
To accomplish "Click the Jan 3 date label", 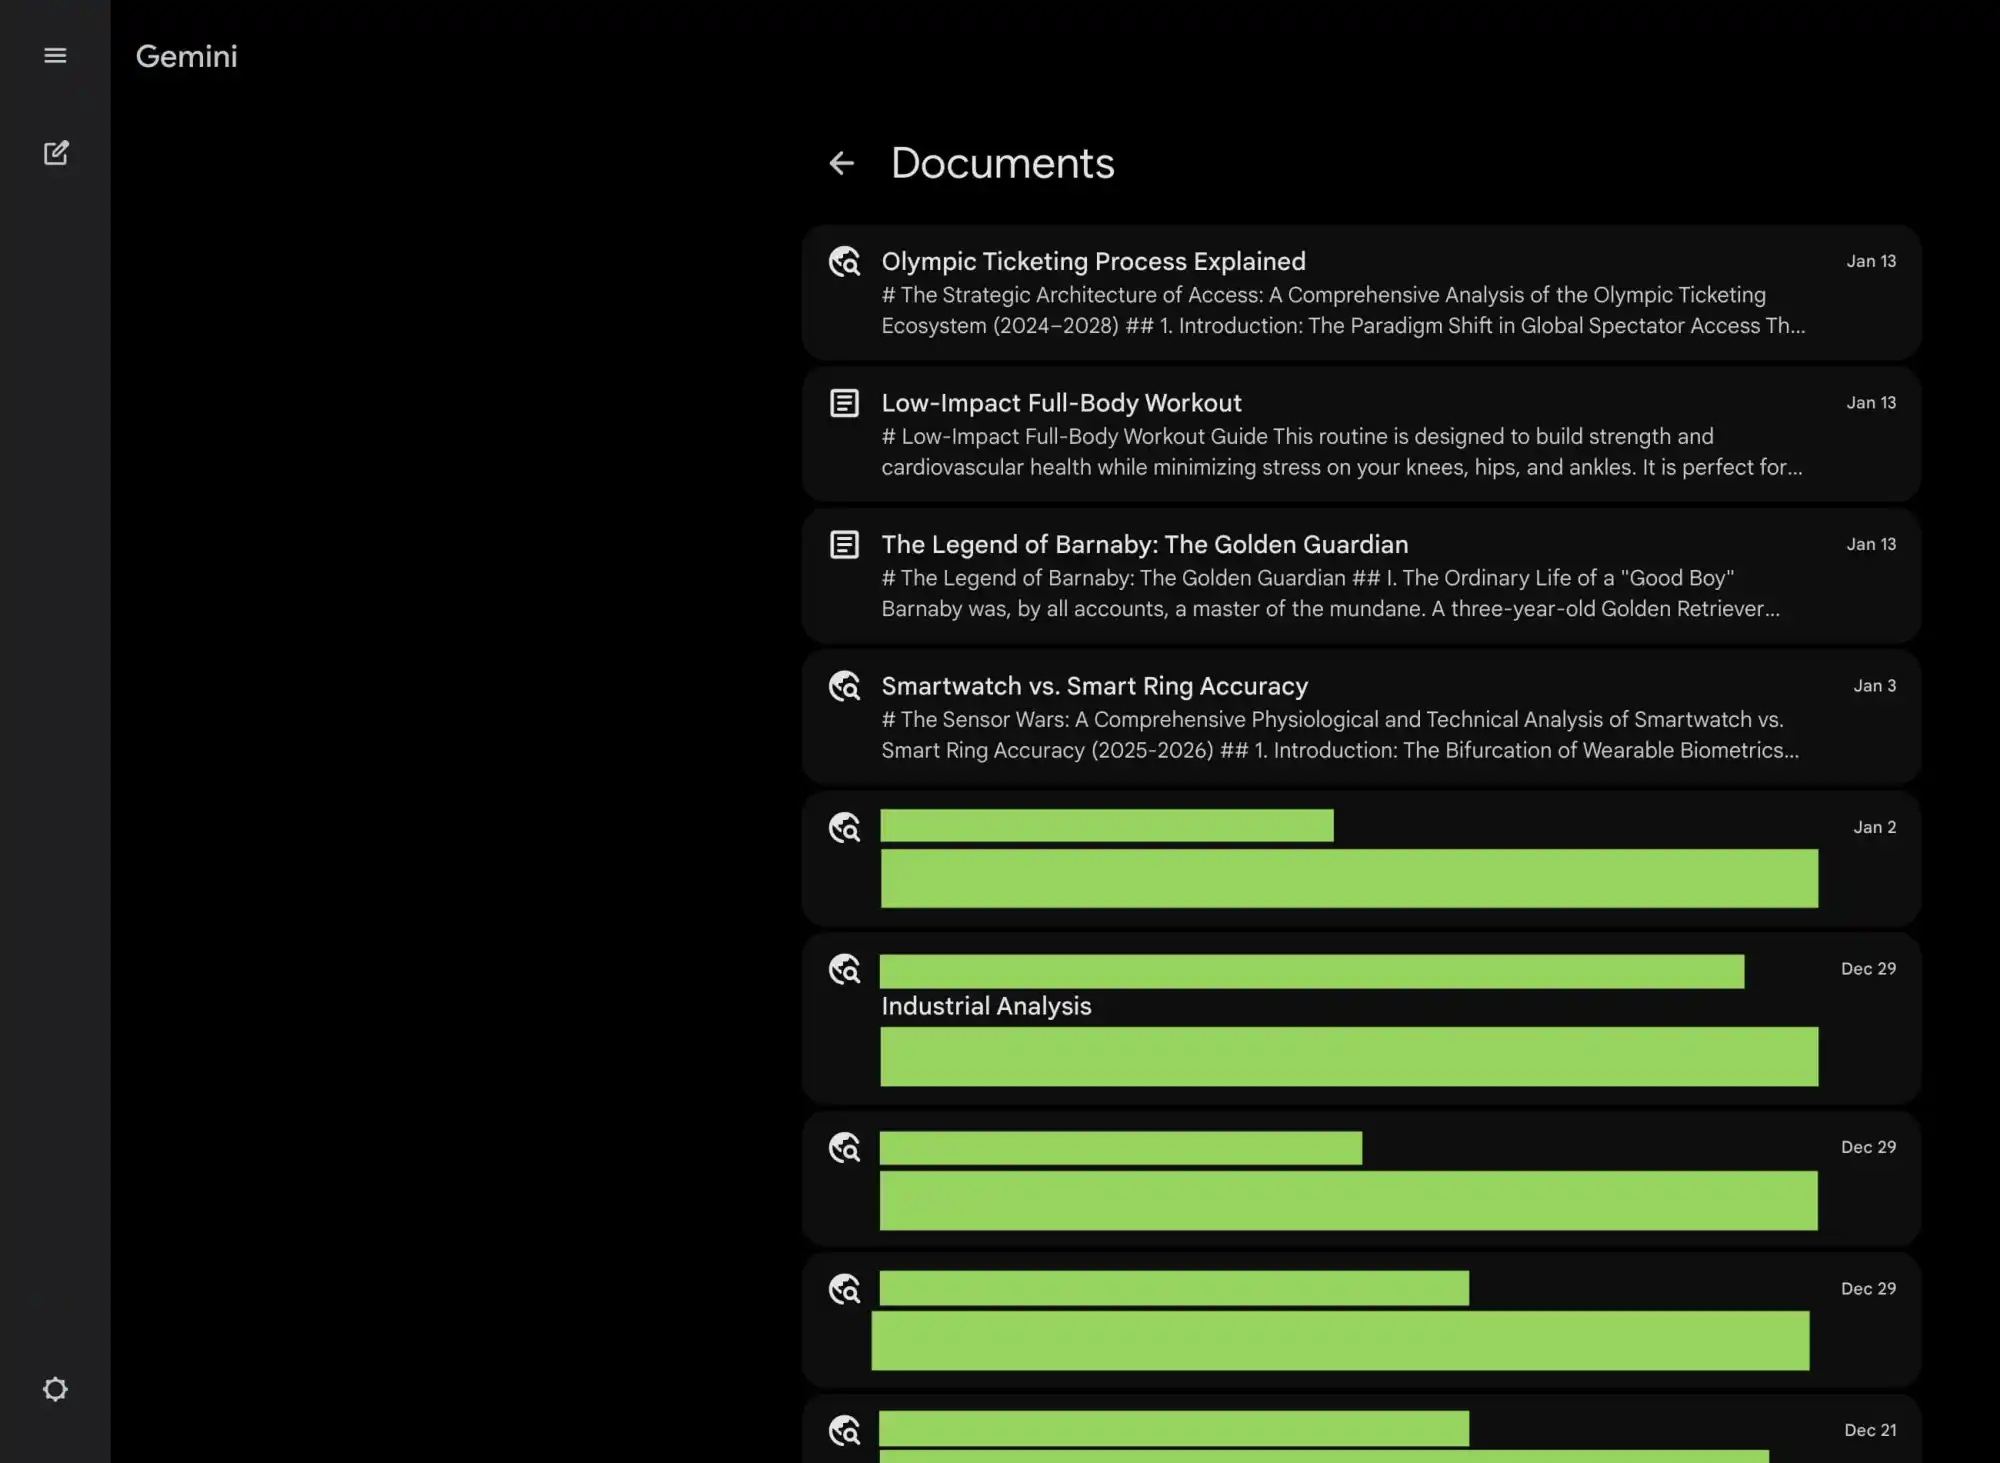I will pyautogui.click(x=1874, y=686).
